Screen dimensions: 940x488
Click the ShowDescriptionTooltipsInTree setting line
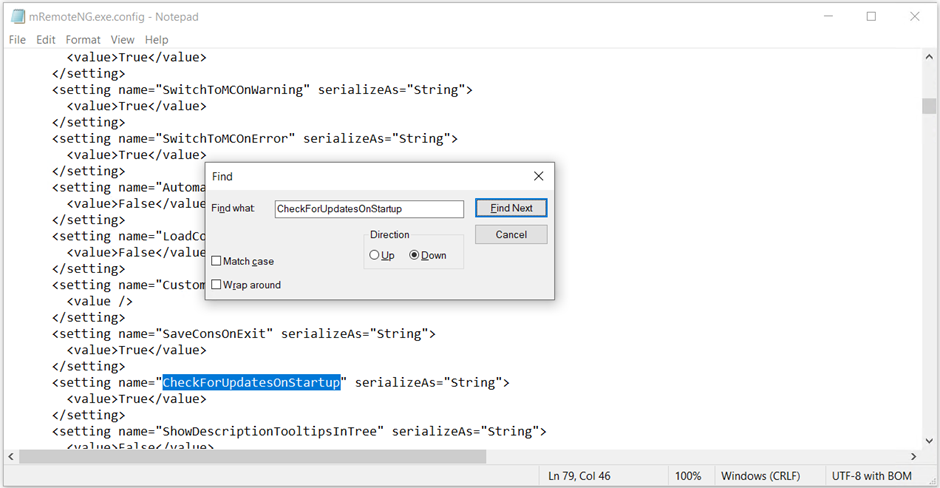299,432
